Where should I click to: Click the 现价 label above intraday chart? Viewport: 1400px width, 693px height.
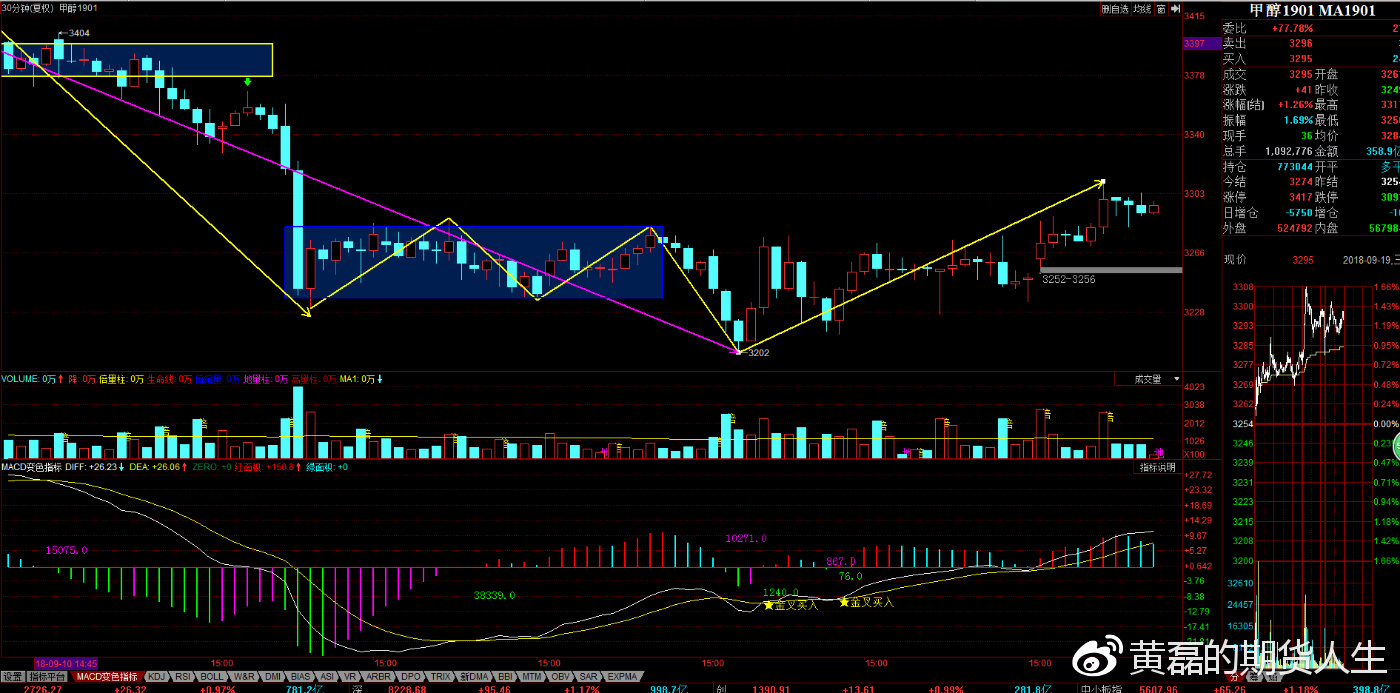coord(1234,259)
